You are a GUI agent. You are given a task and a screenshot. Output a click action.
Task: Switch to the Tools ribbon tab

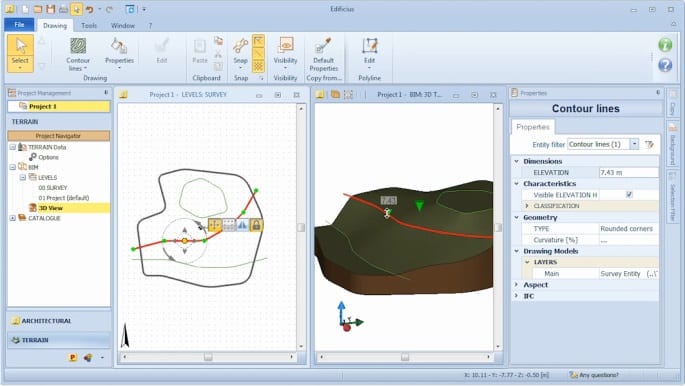(x=89, y=26)
